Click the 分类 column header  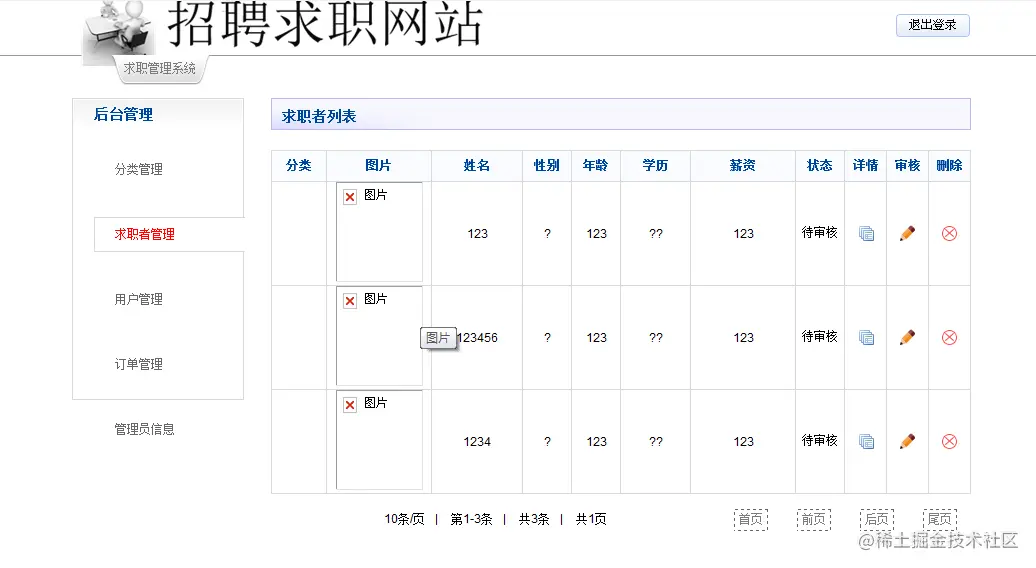[299, 166]
